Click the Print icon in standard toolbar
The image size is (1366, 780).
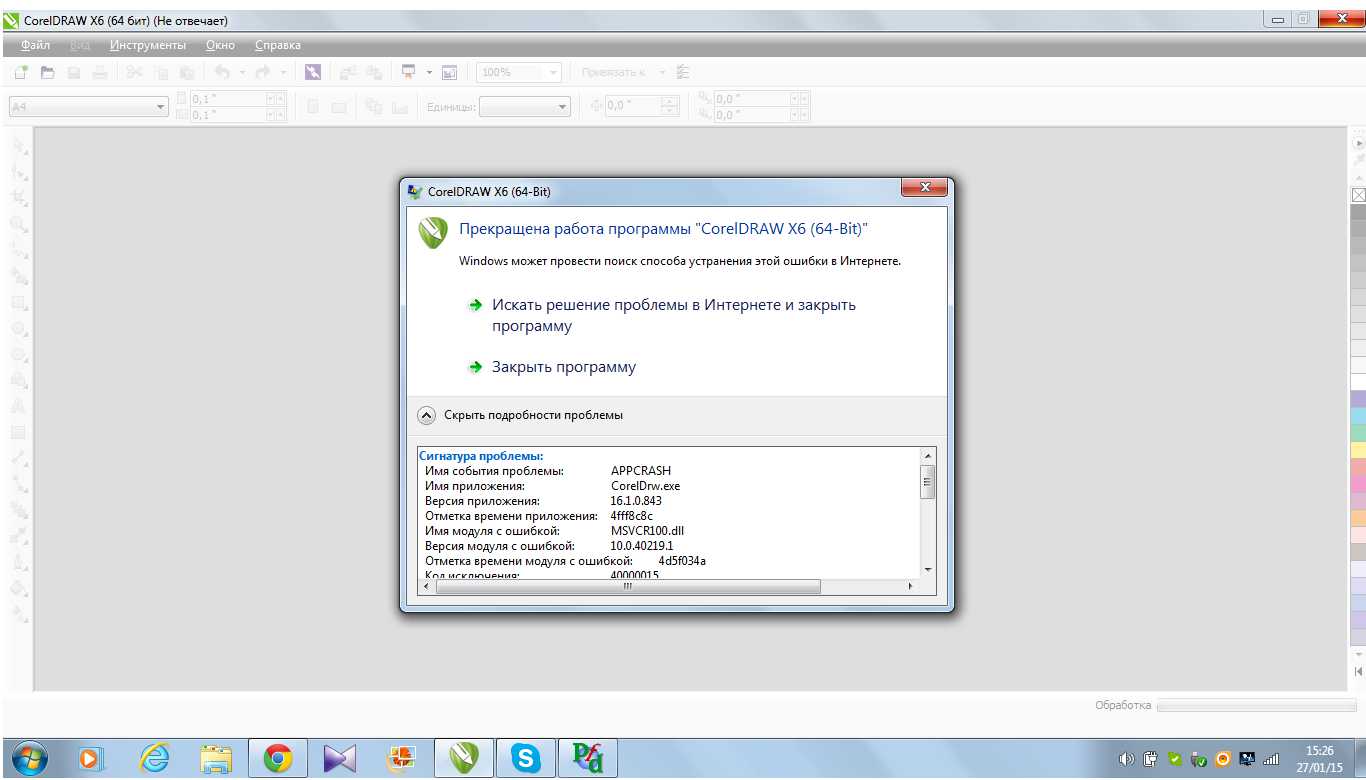point(99,72)
